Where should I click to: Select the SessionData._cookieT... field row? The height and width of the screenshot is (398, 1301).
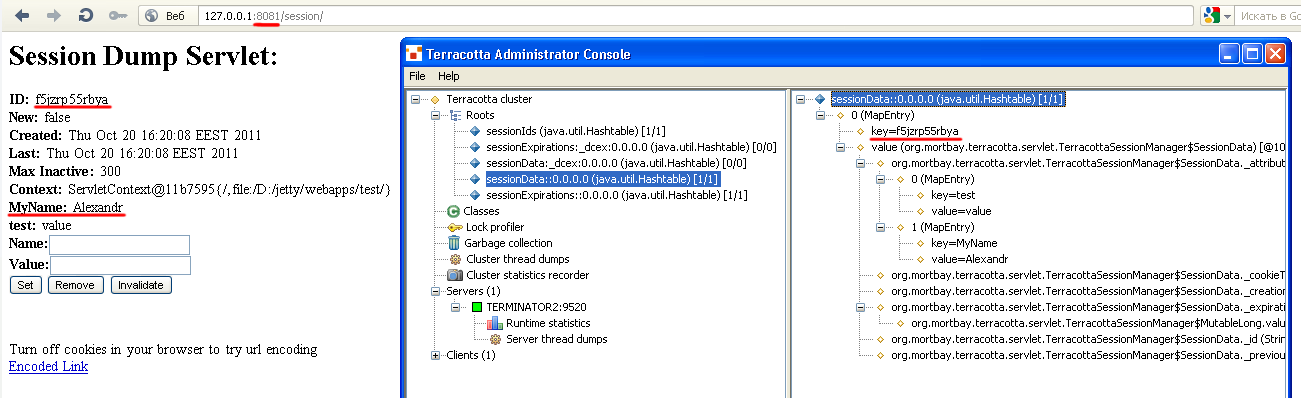[1087, 275]
